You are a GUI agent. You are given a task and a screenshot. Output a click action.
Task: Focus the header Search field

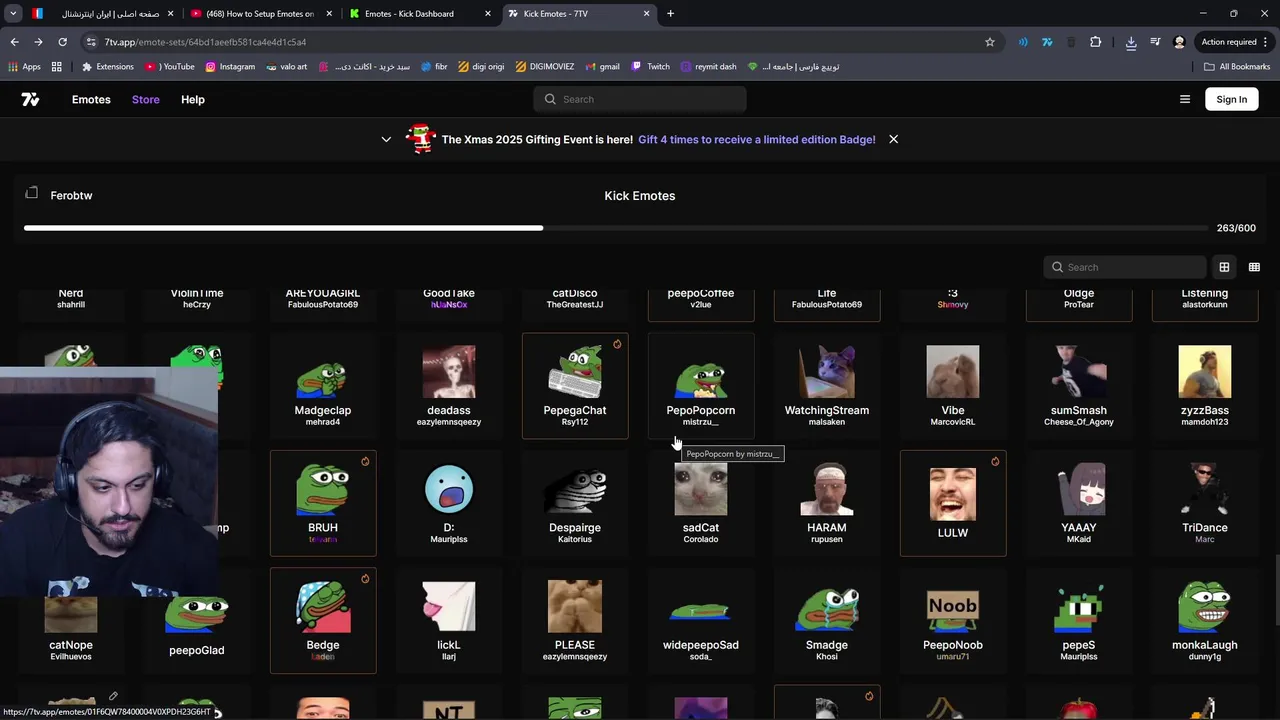click(x=640, y=99)
